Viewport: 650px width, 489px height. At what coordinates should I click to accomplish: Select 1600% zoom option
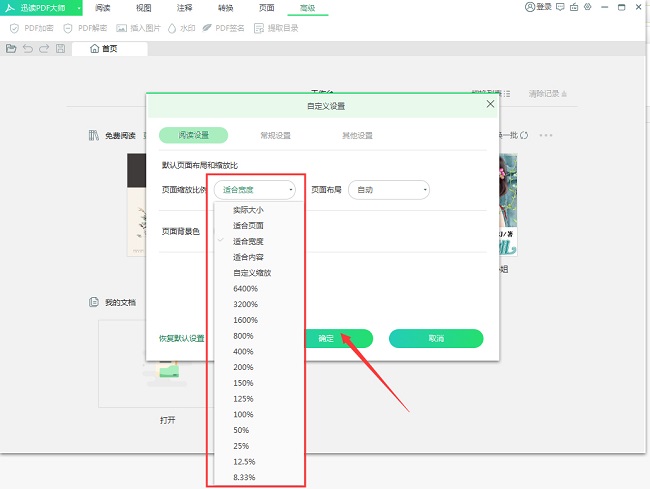click(x=259, y=320)
